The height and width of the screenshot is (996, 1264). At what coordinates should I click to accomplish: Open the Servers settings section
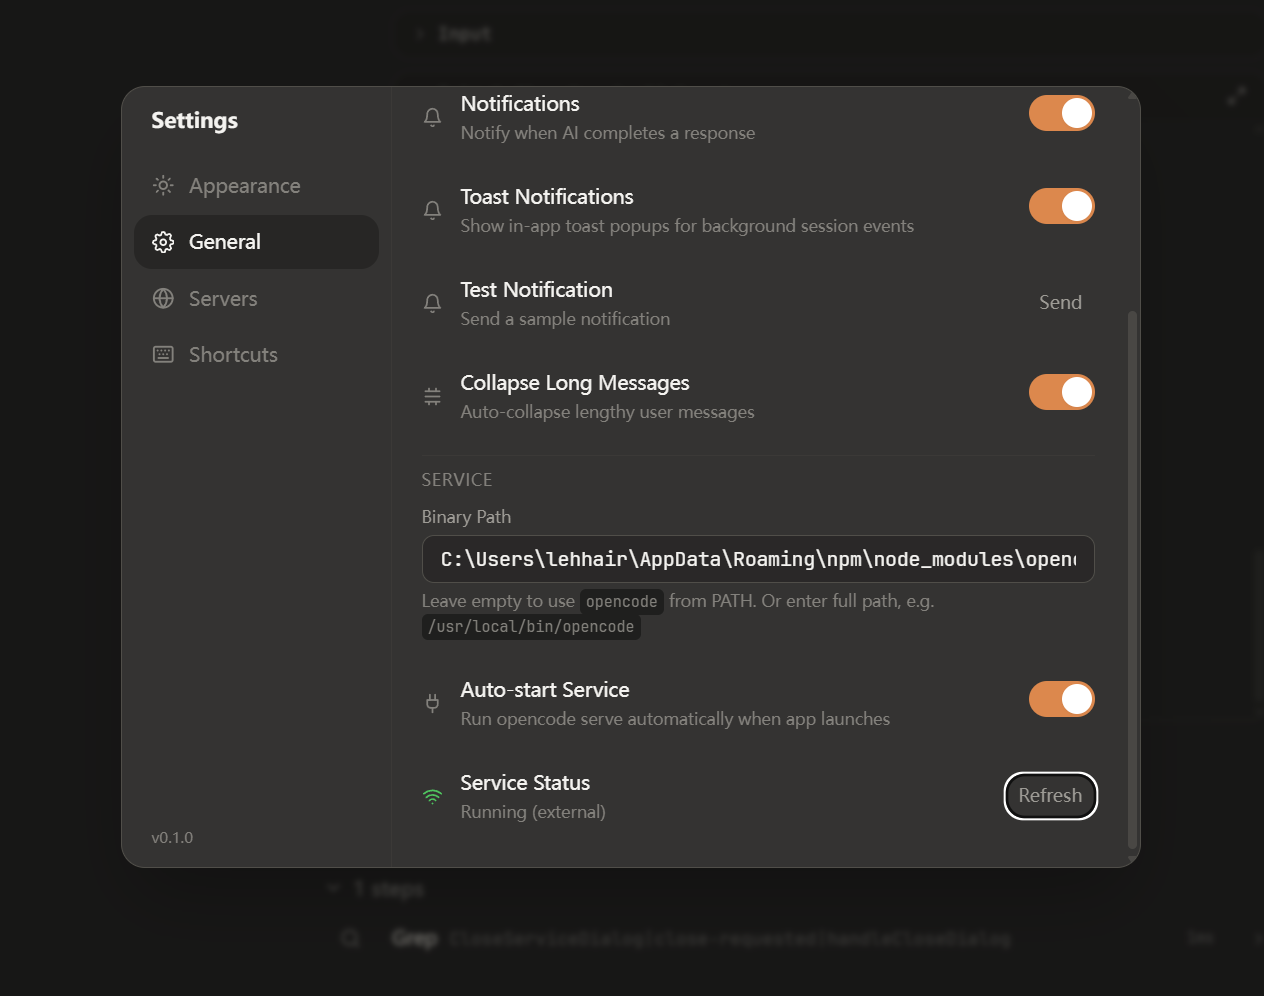pyautogui.click(x=256, y=299)
